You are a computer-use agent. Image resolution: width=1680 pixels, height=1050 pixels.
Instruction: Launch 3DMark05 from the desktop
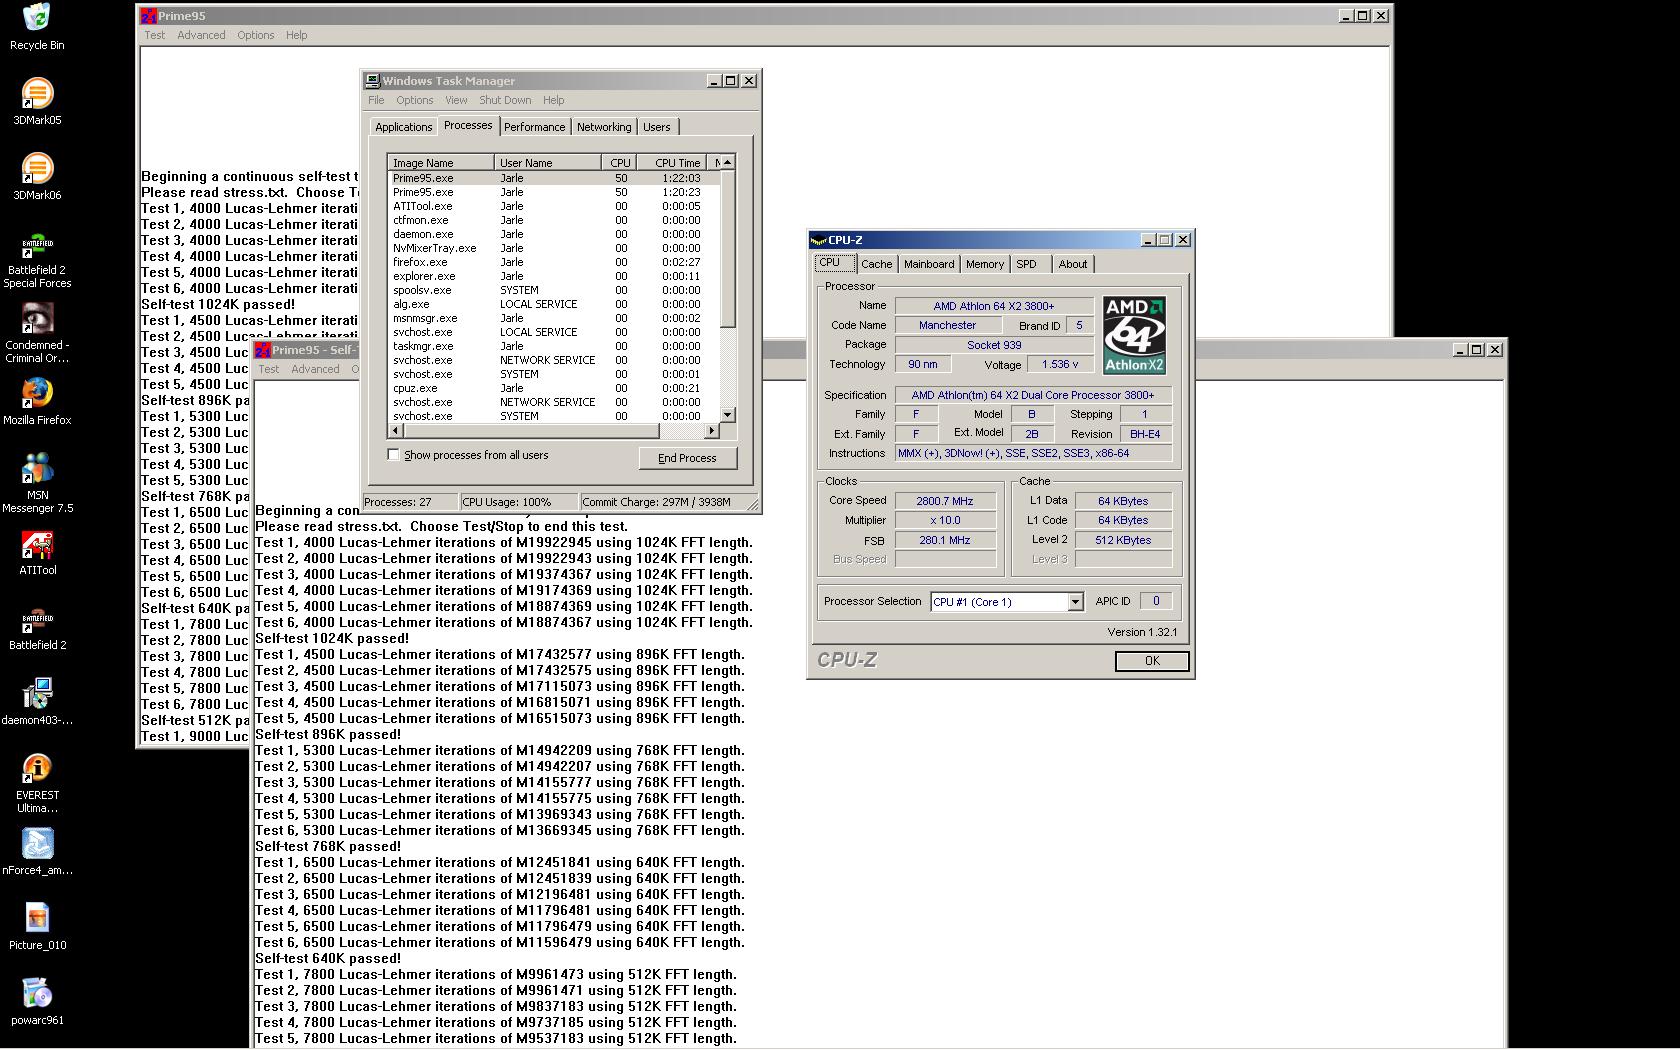click(x=37, y=101)
